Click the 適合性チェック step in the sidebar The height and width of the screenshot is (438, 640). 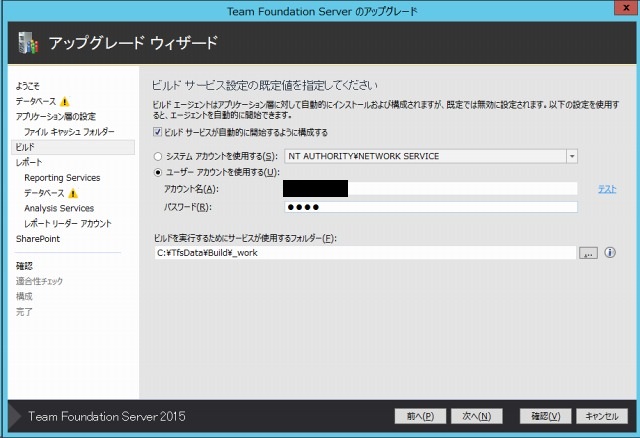[39, 281]
